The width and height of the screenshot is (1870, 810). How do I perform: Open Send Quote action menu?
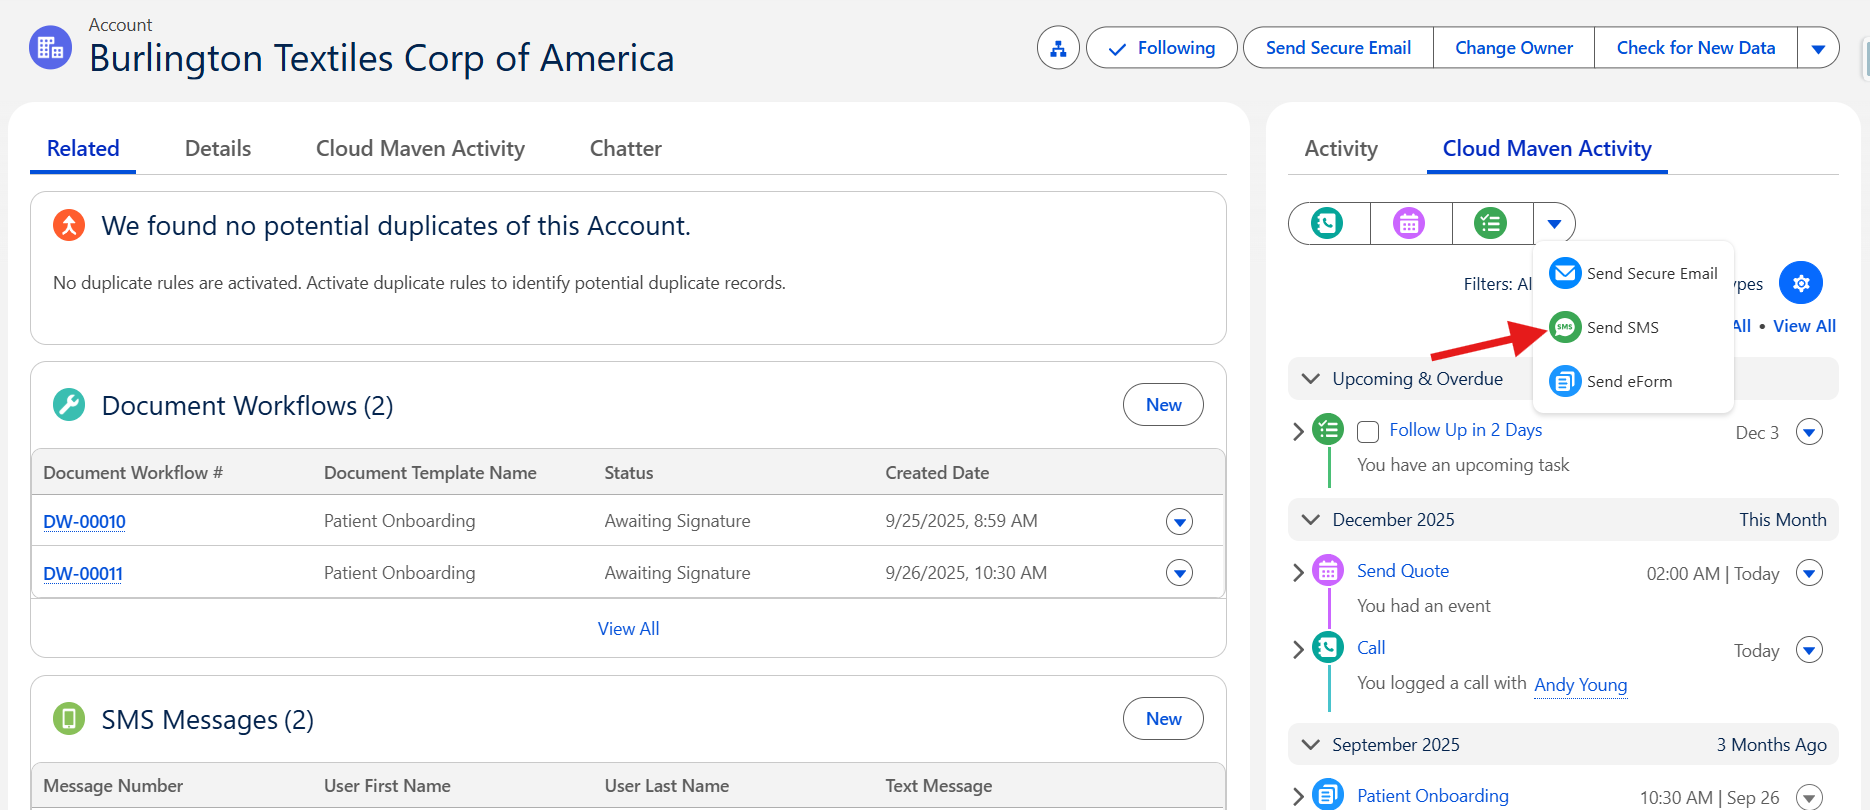click(1810, 573)
